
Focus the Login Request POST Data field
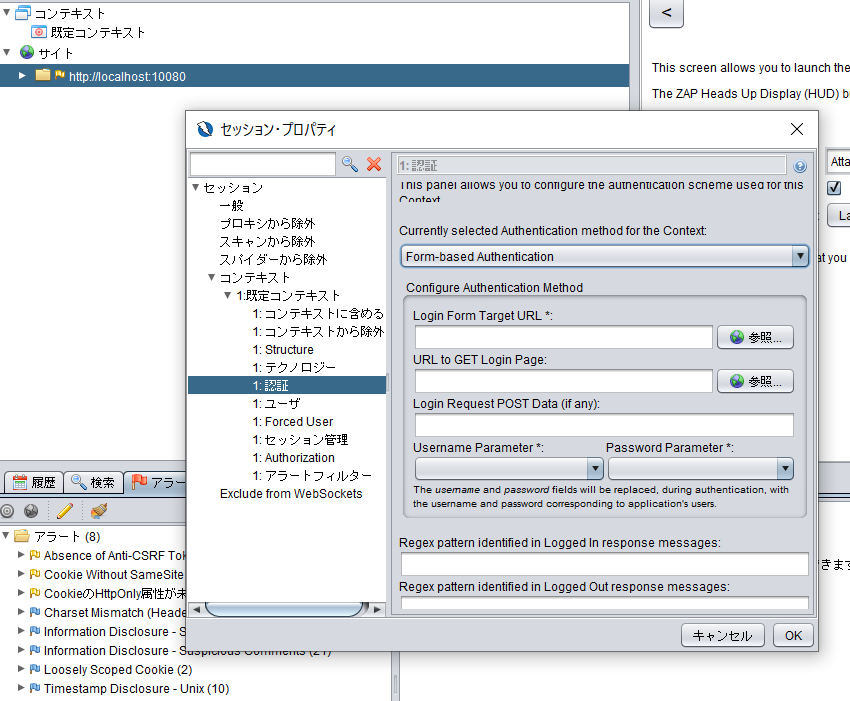pos(604,425)
